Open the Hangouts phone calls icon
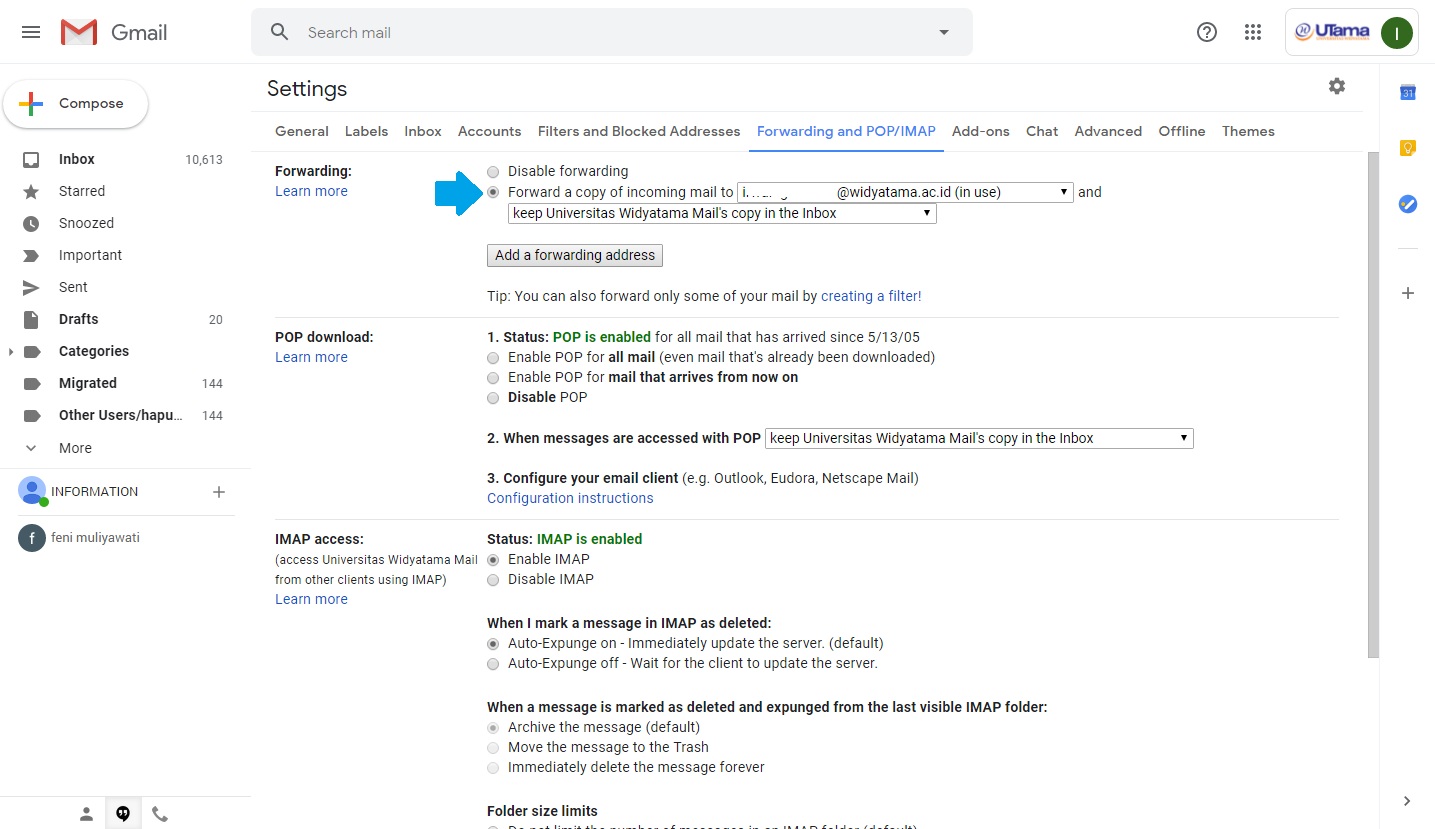Viewport: 1435px width, 829px height. pyautogui.click(x=160, y=814)
